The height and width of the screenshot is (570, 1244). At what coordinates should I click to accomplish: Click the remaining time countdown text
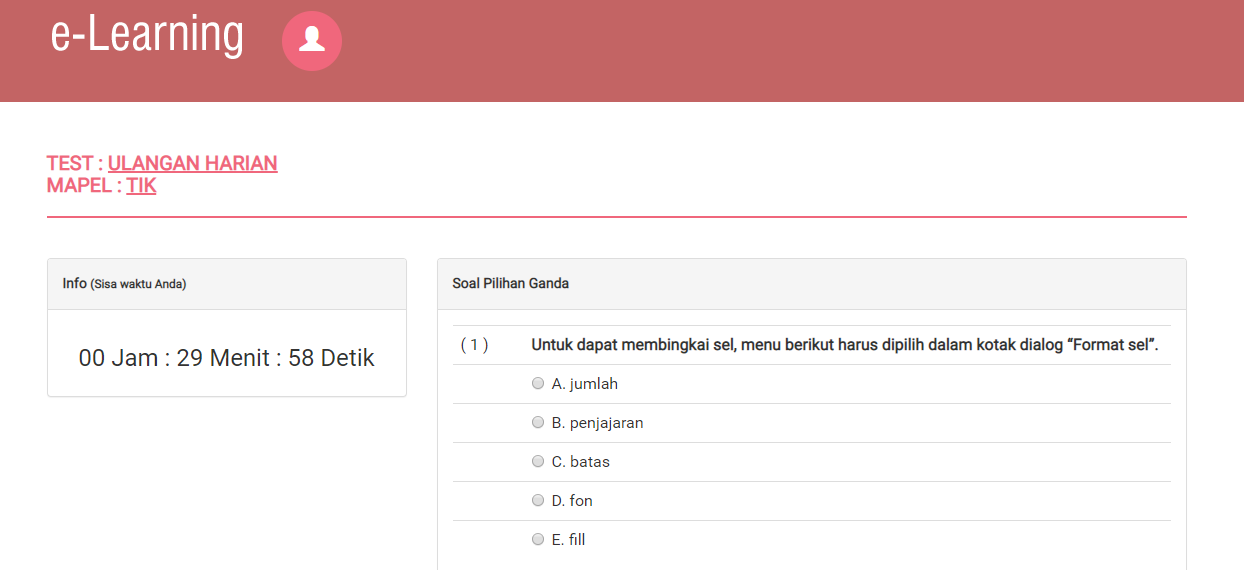(227, 358)
